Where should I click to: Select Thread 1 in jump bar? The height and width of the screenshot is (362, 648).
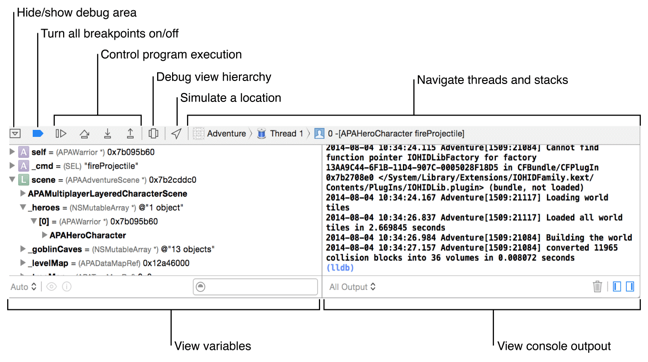[281, 133]
